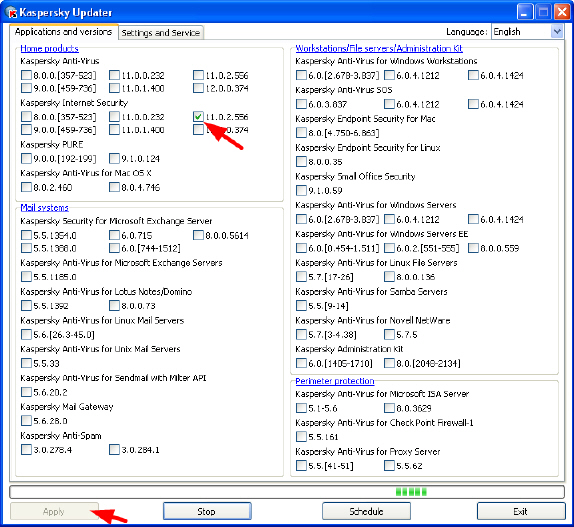Click the Kaspersky PURE product label
Viewport: 574px width, 527px height.
tap(52, 144)
